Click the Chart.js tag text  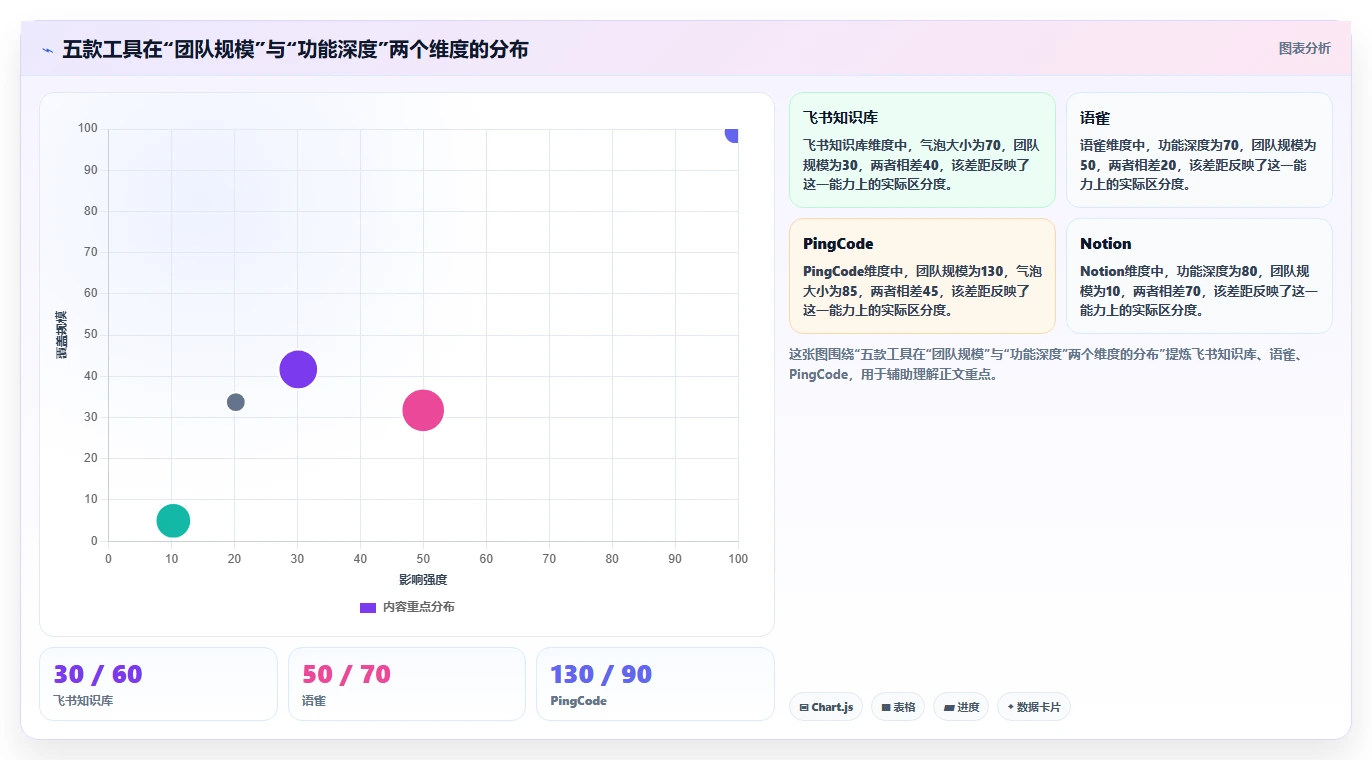[832, 707]
